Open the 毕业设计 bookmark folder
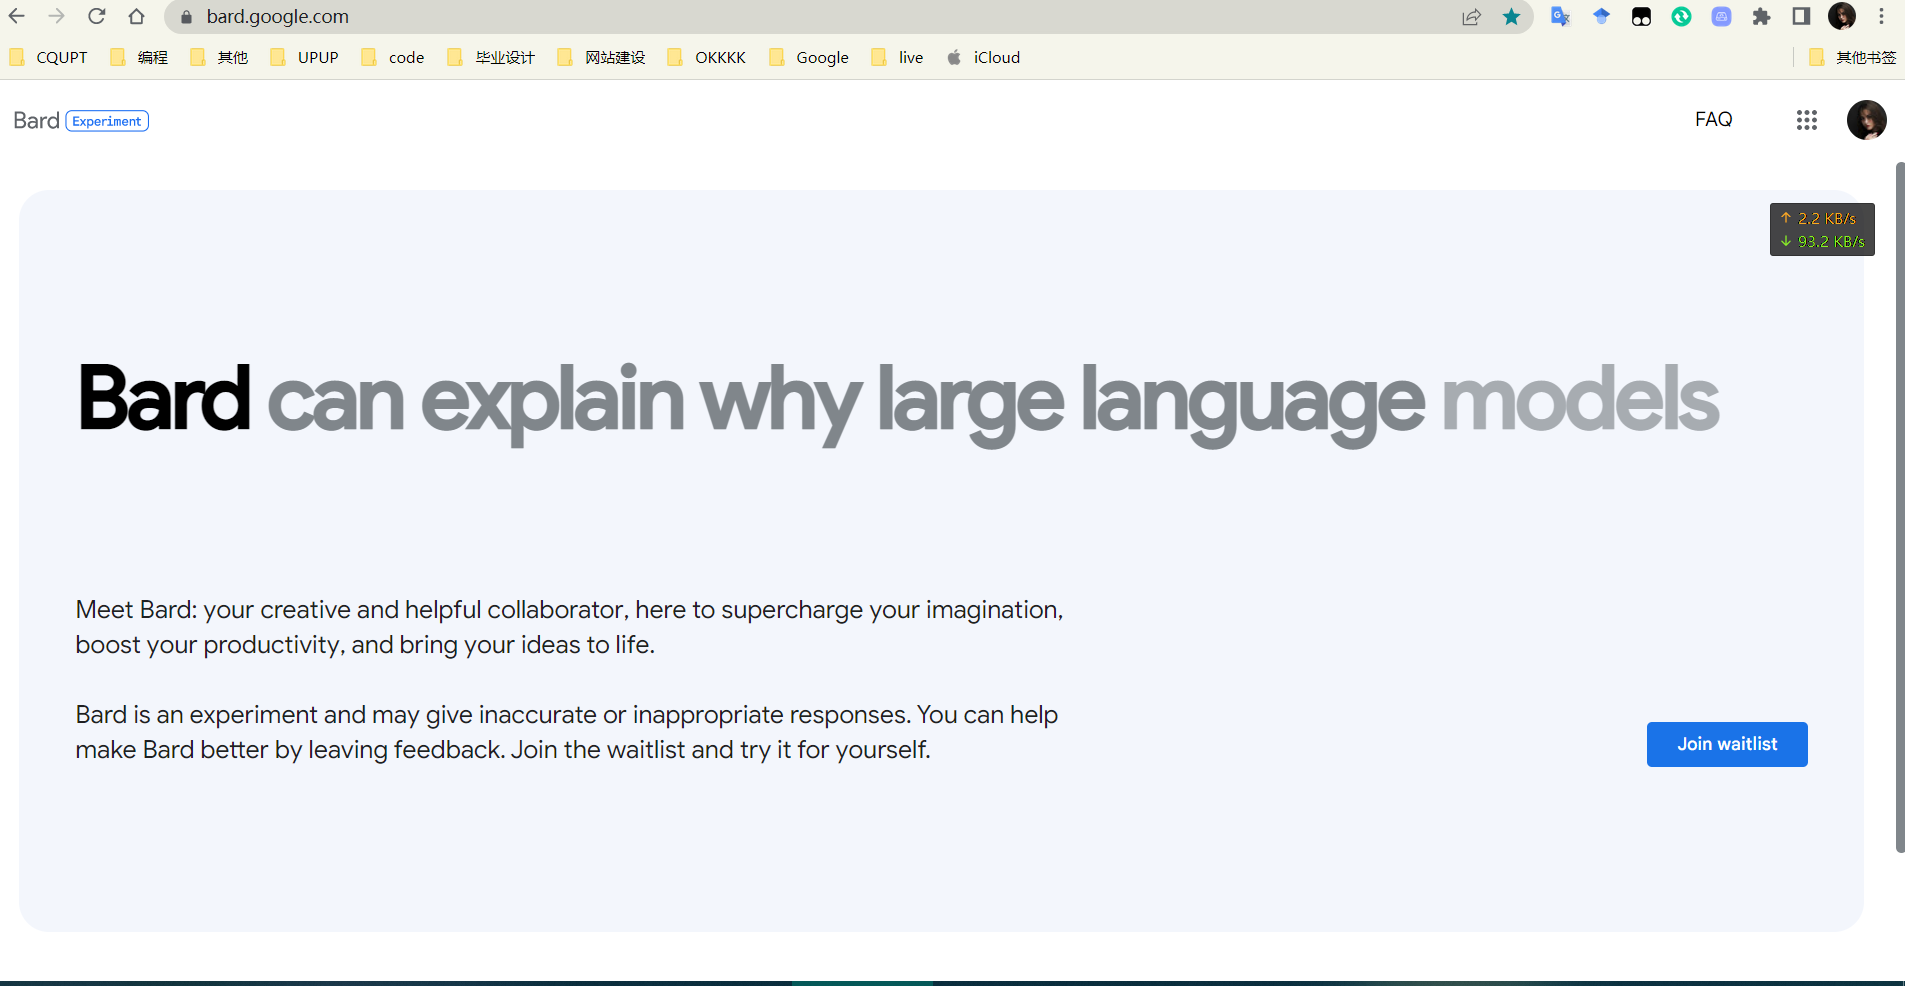The width and height of the screenshot is (1905, 986). pyautogui.click(x=491, y=57)
